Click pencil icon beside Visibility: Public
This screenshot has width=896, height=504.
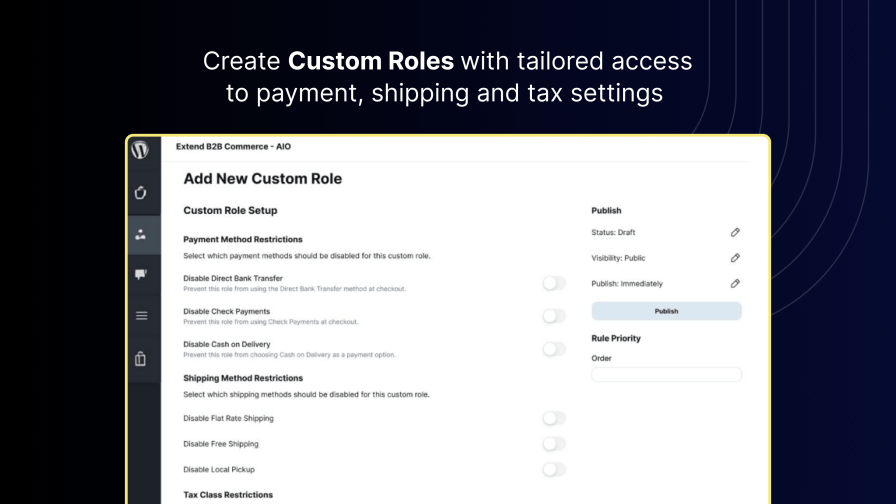coord(735,258)
